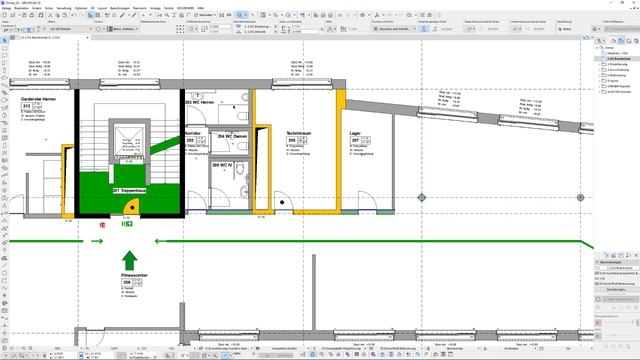Viewport: 640px width, 360px height.
Task: Select the Polyline tool in the toolbox
Action: point(4,280)
